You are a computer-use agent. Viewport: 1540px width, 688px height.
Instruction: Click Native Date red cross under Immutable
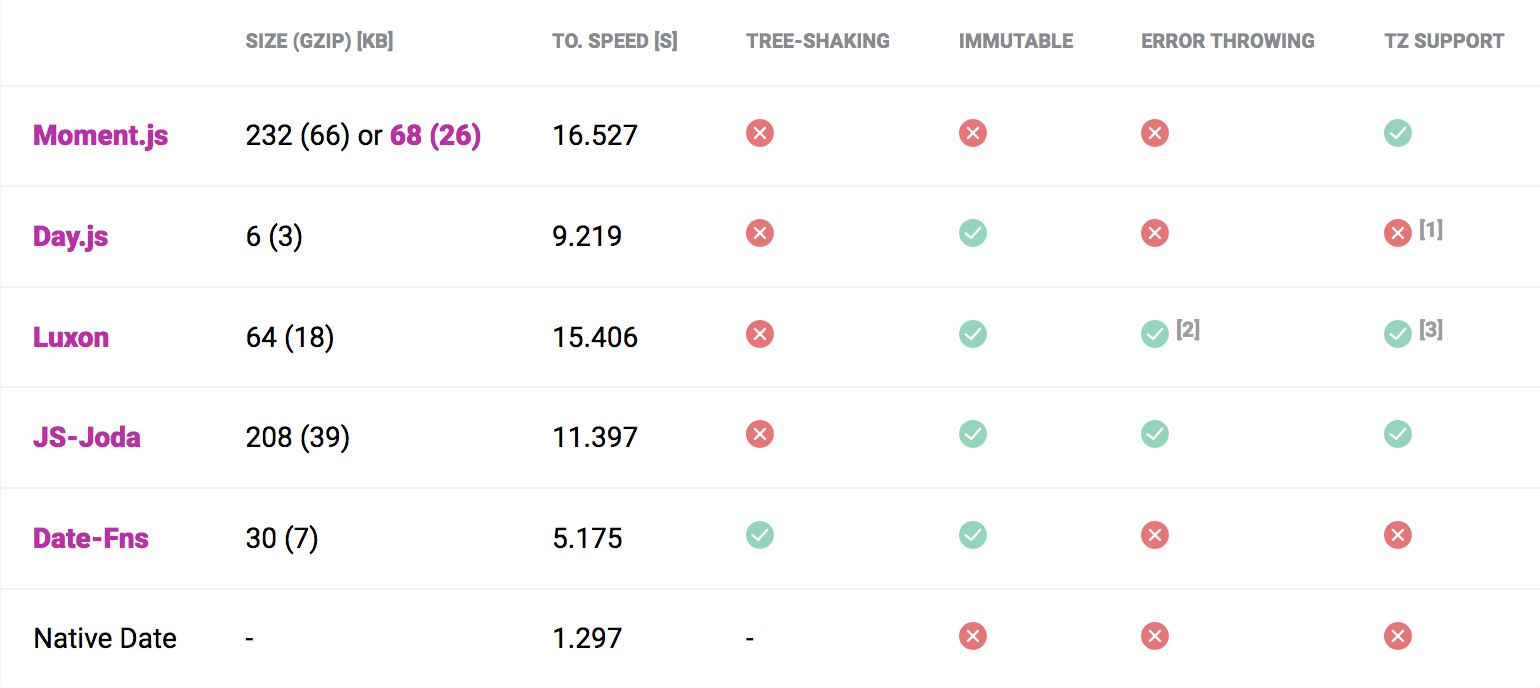click(x=973, y=636)
